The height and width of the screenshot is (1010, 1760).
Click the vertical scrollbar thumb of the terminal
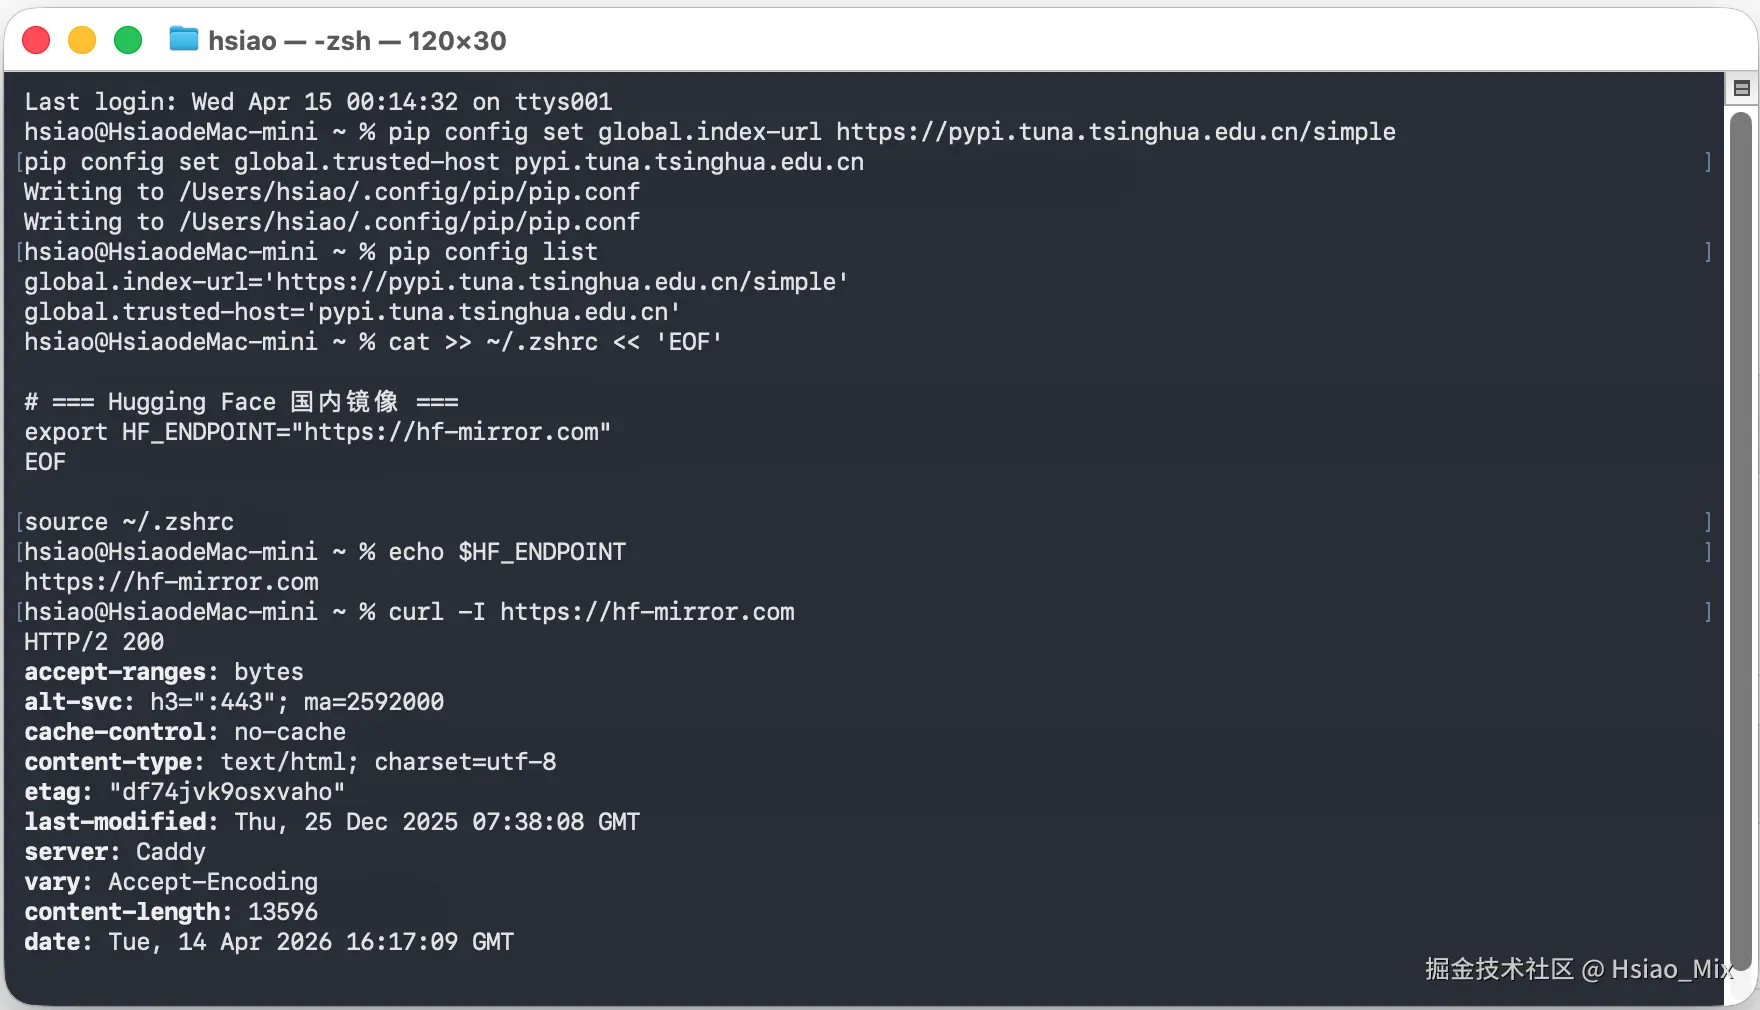[x=1741, y=540]
